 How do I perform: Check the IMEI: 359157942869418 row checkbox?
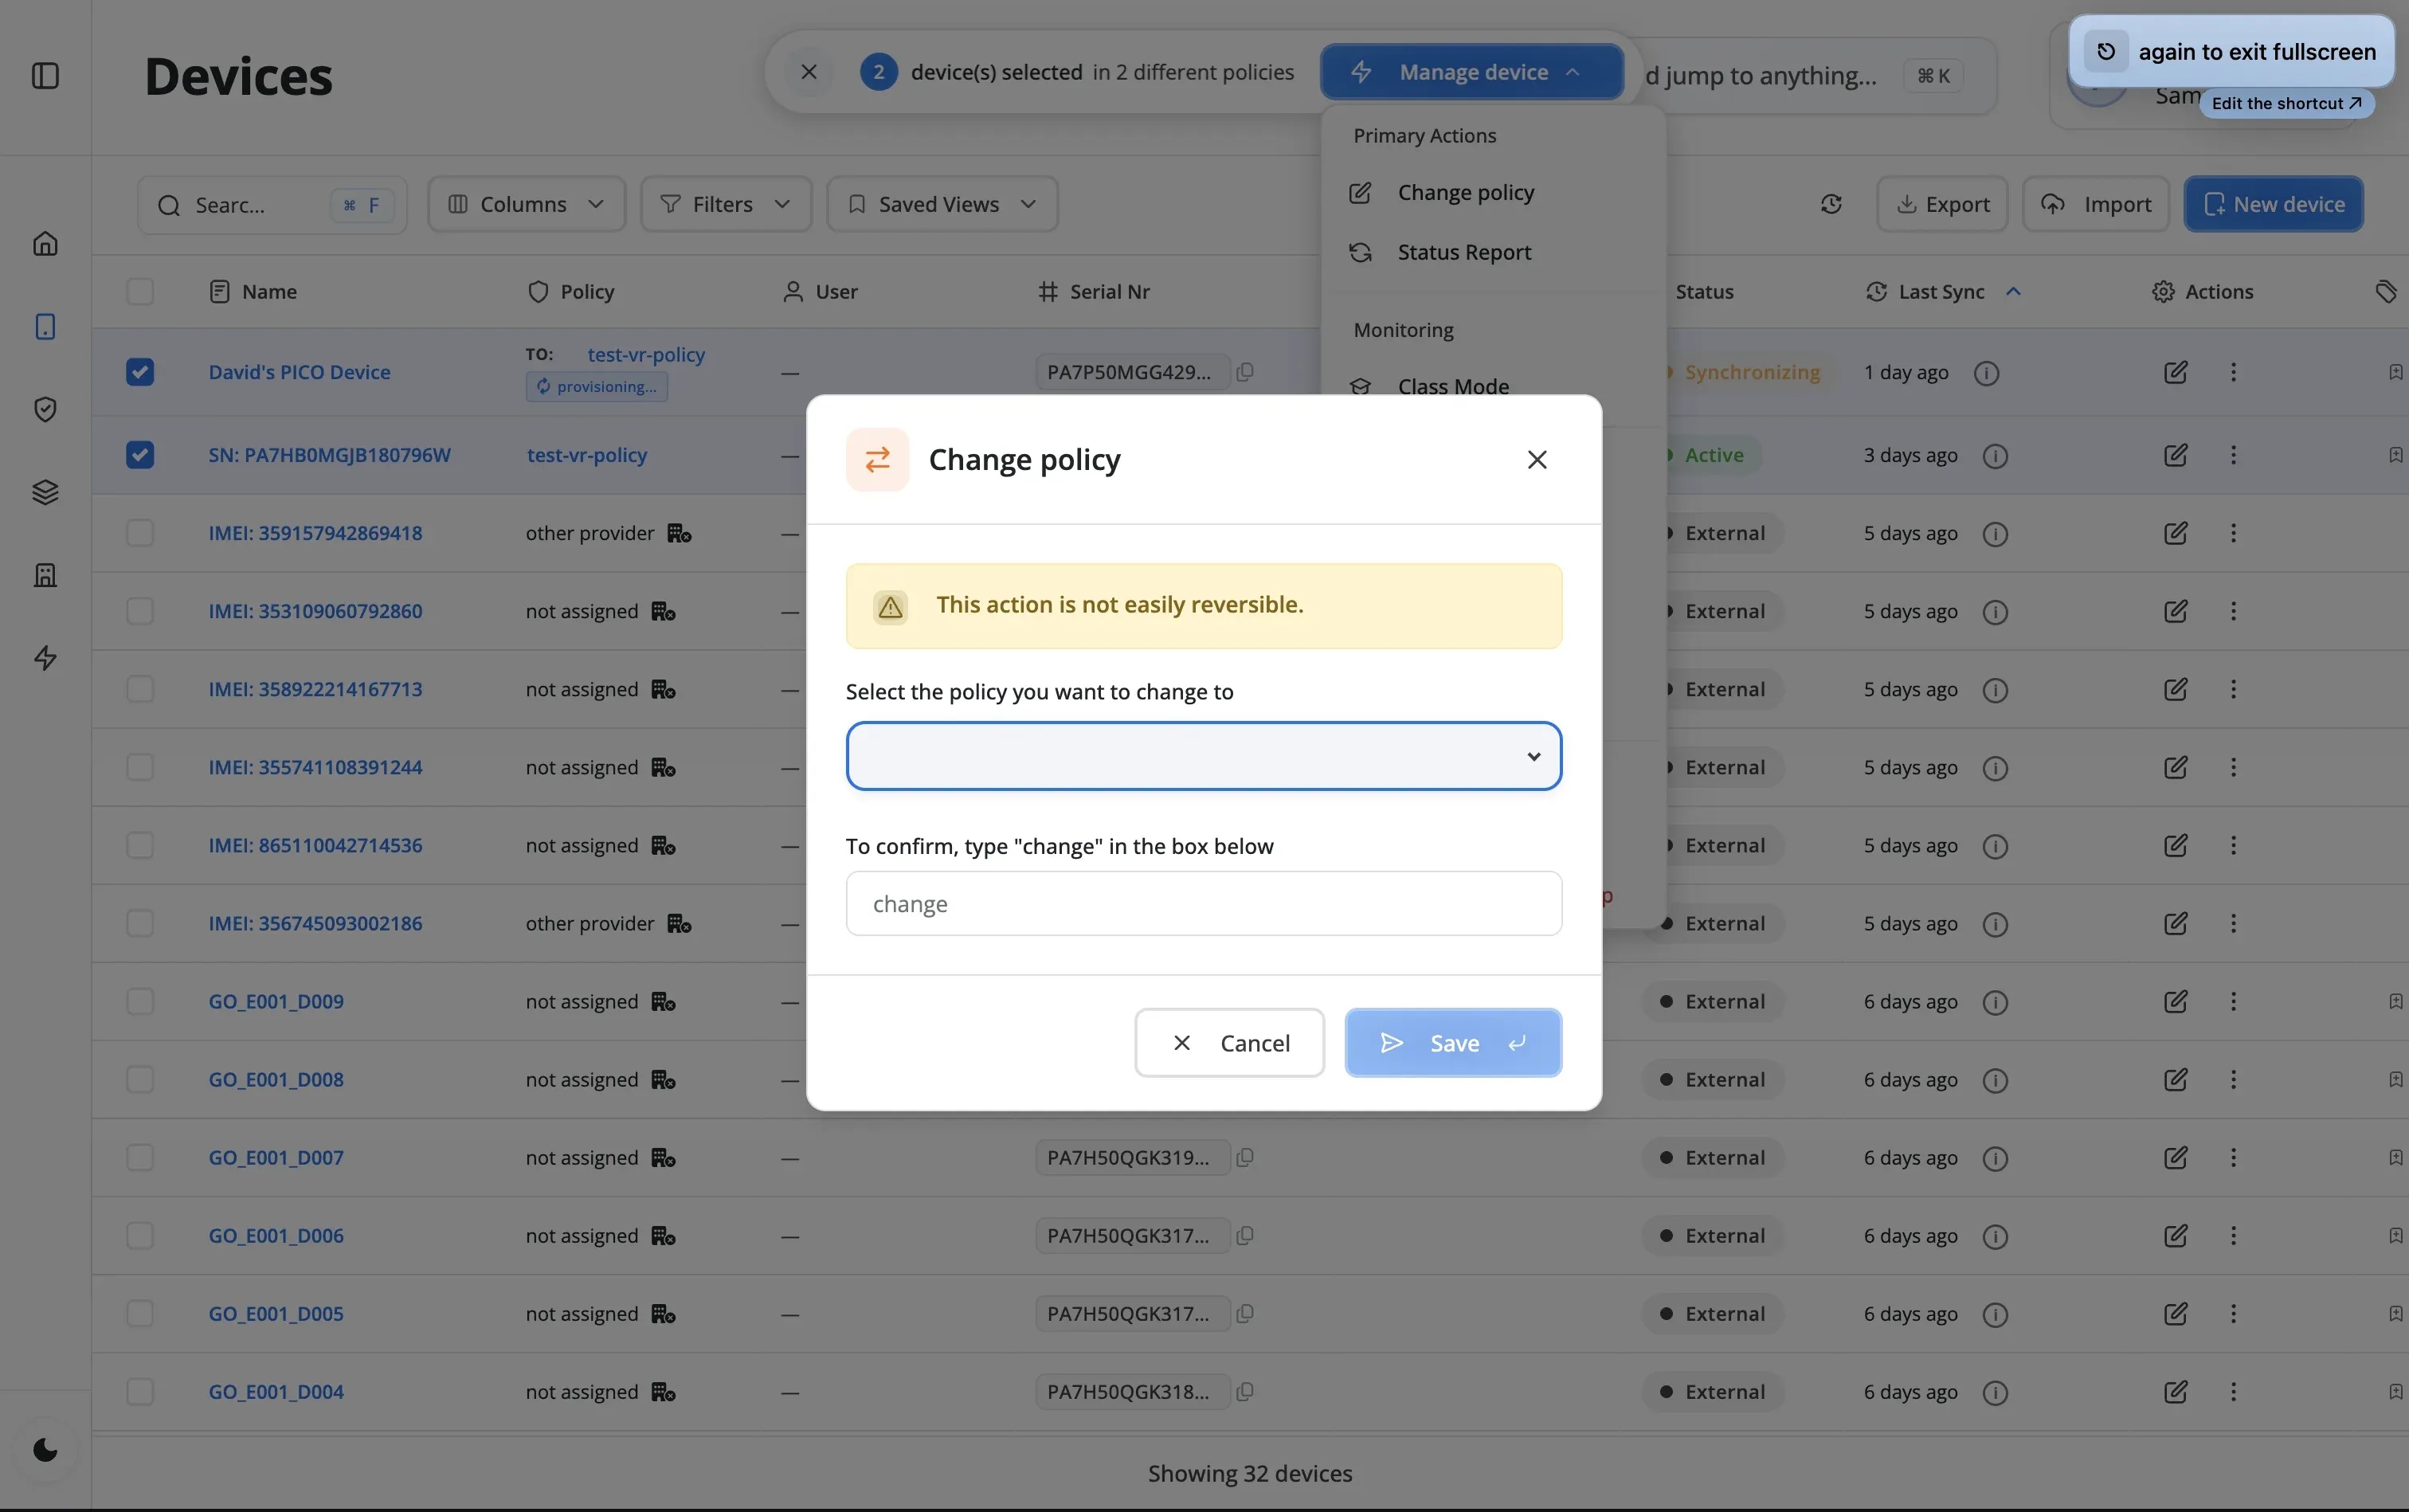click(x=140, y=533)
